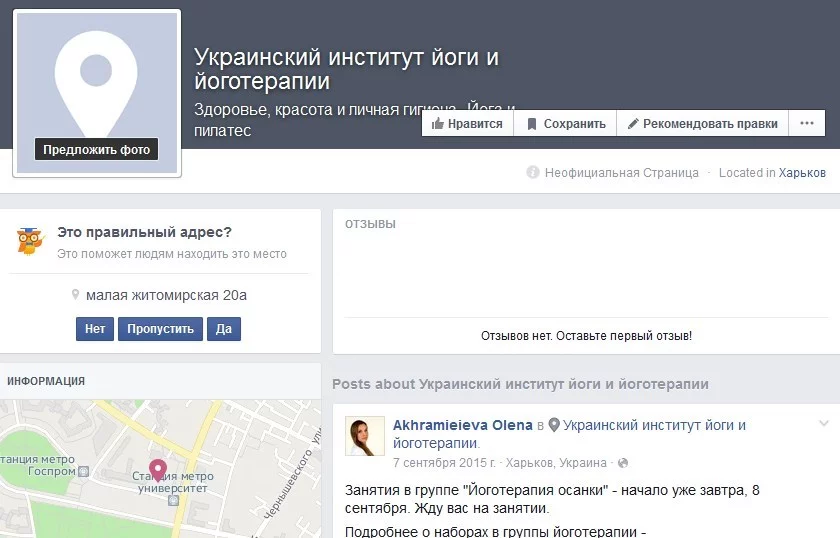Click the 'Нравится' like button
Viewport: 840px width, 538px height.
(468, 124)
